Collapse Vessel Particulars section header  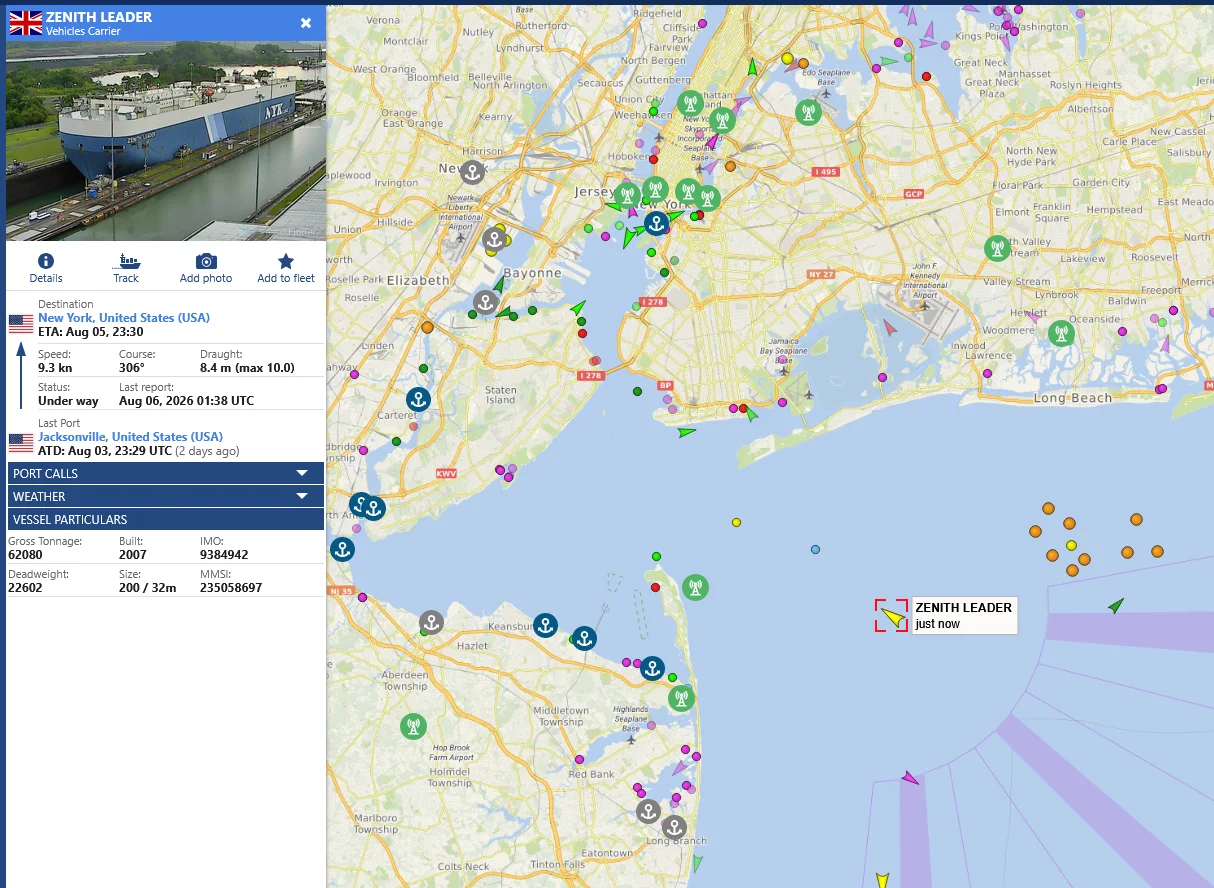[166, 519]
